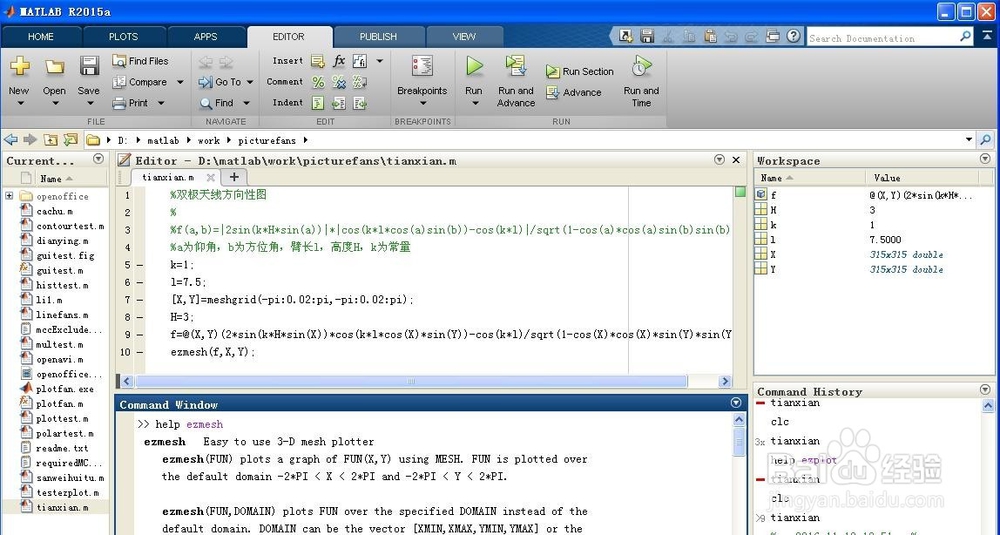The height and width of the screenshot is (535, 1000).
Task: Click the editor horizontal scrollbar thumb
Action: pos(411,381)
